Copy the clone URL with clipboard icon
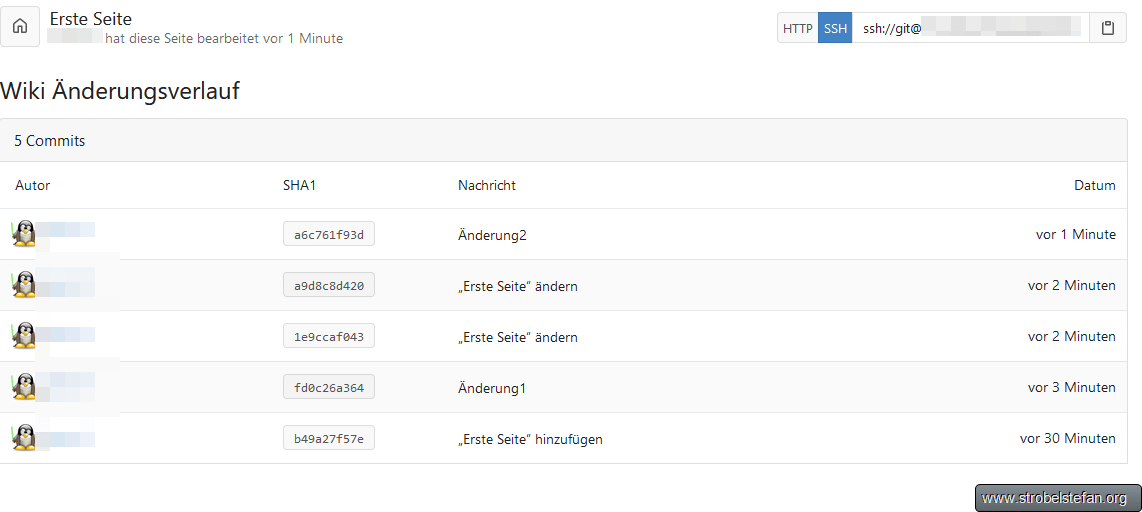Screen dimensions: 1142x512 [x=1108, y=28]
